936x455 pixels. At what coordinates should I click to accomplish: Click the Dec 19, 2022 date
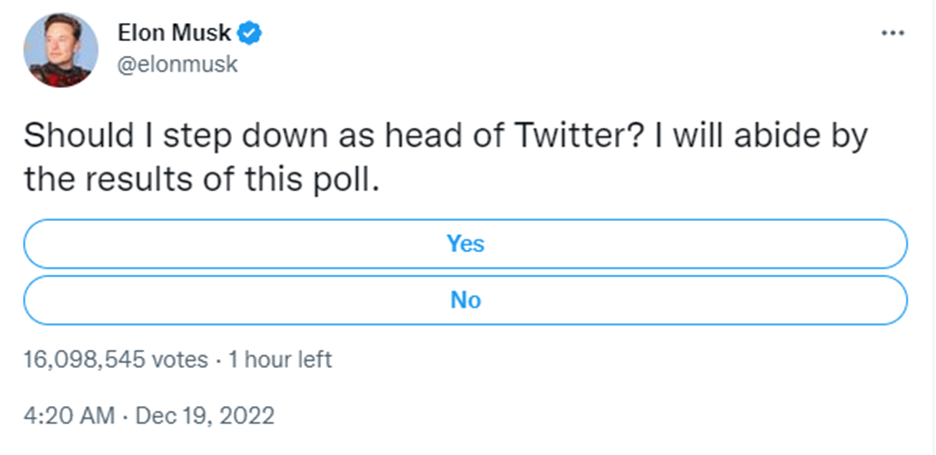tap(209, 412)
